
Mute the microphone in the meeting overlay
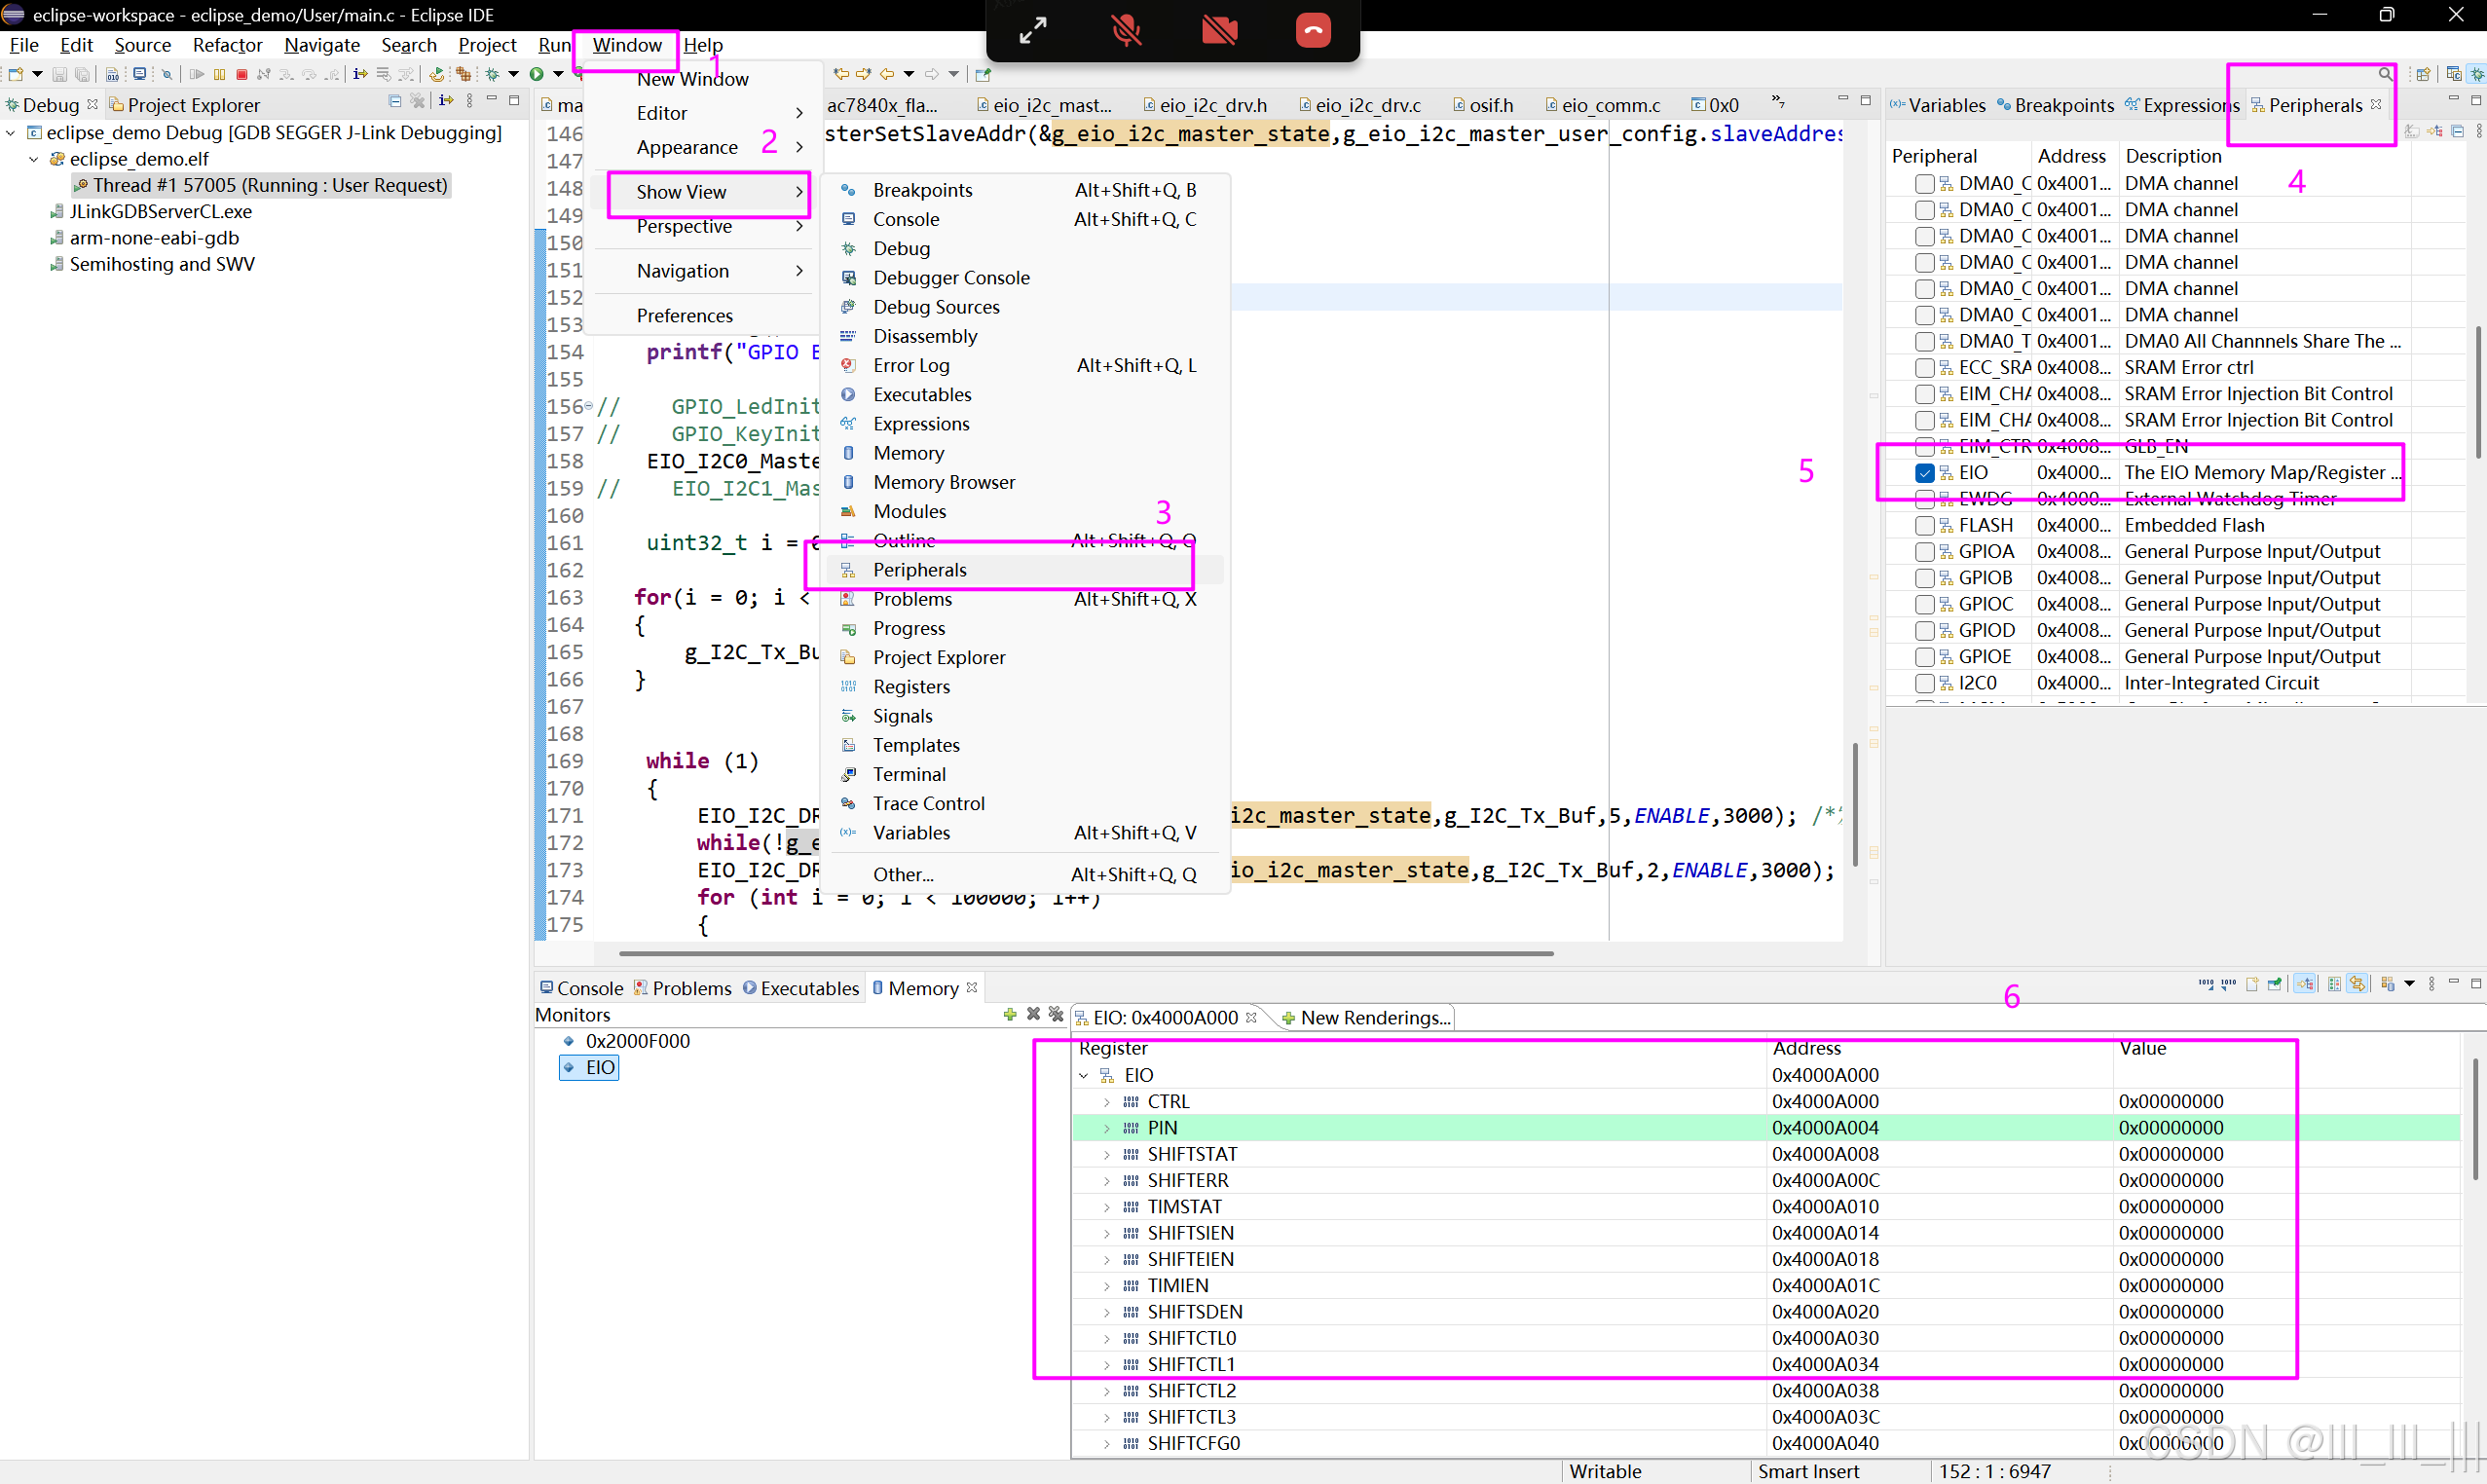[x=1127, y=31]
